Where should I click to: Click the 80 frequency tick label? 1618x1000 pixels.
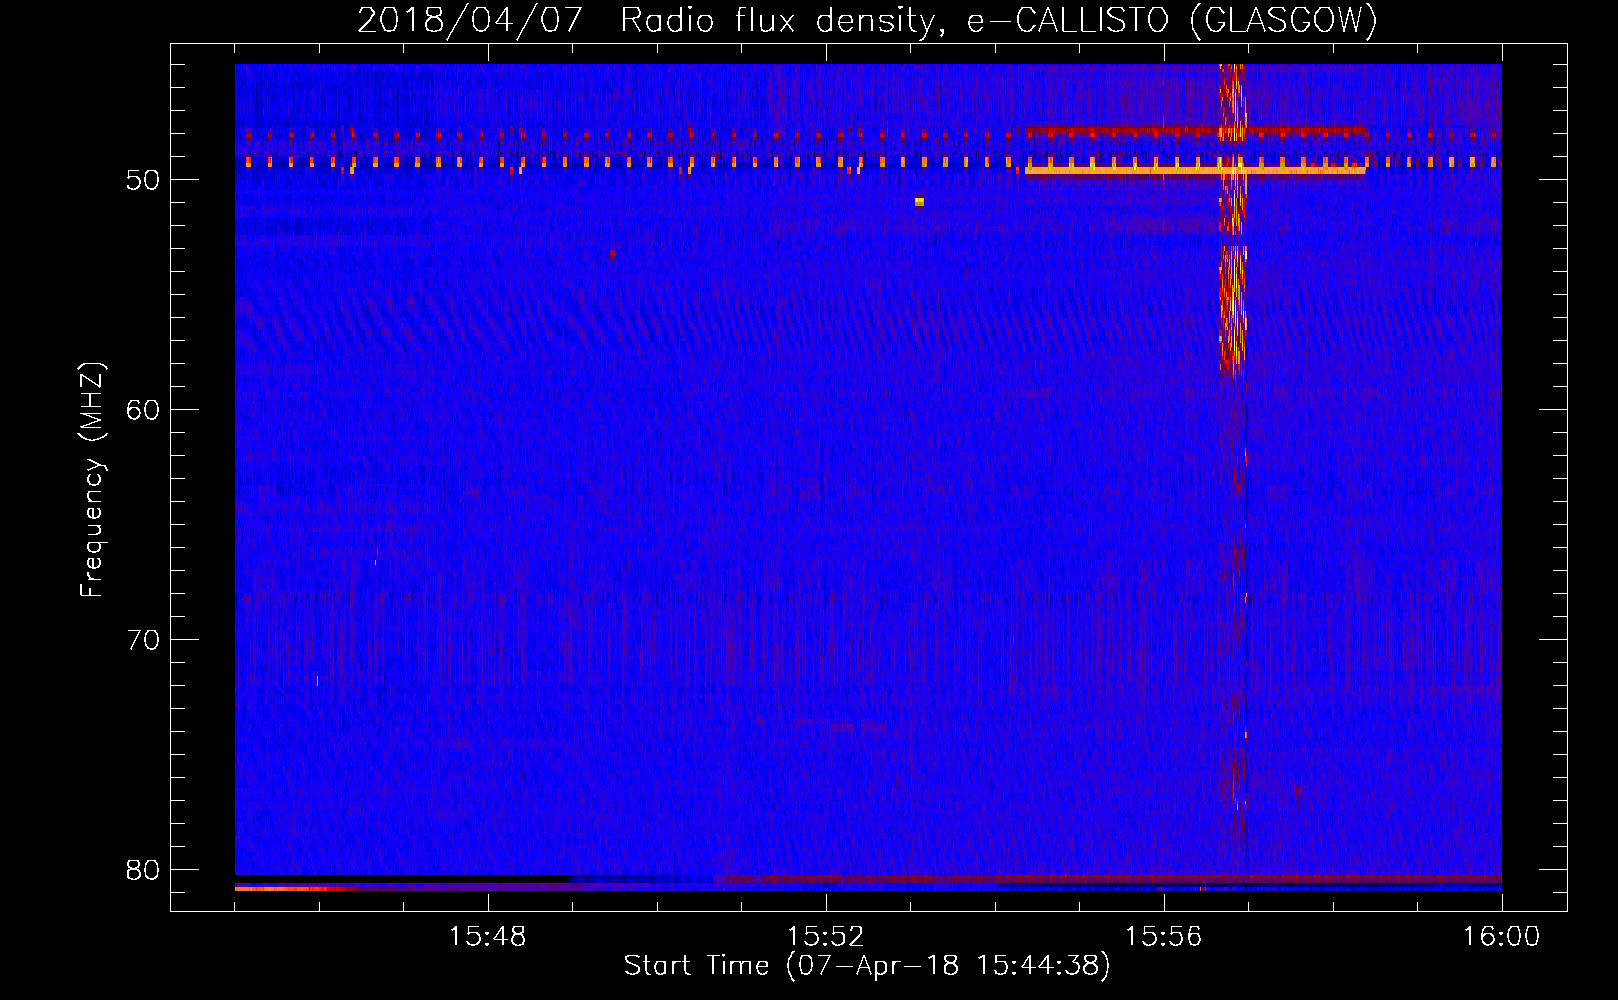(x=143, y=870)
